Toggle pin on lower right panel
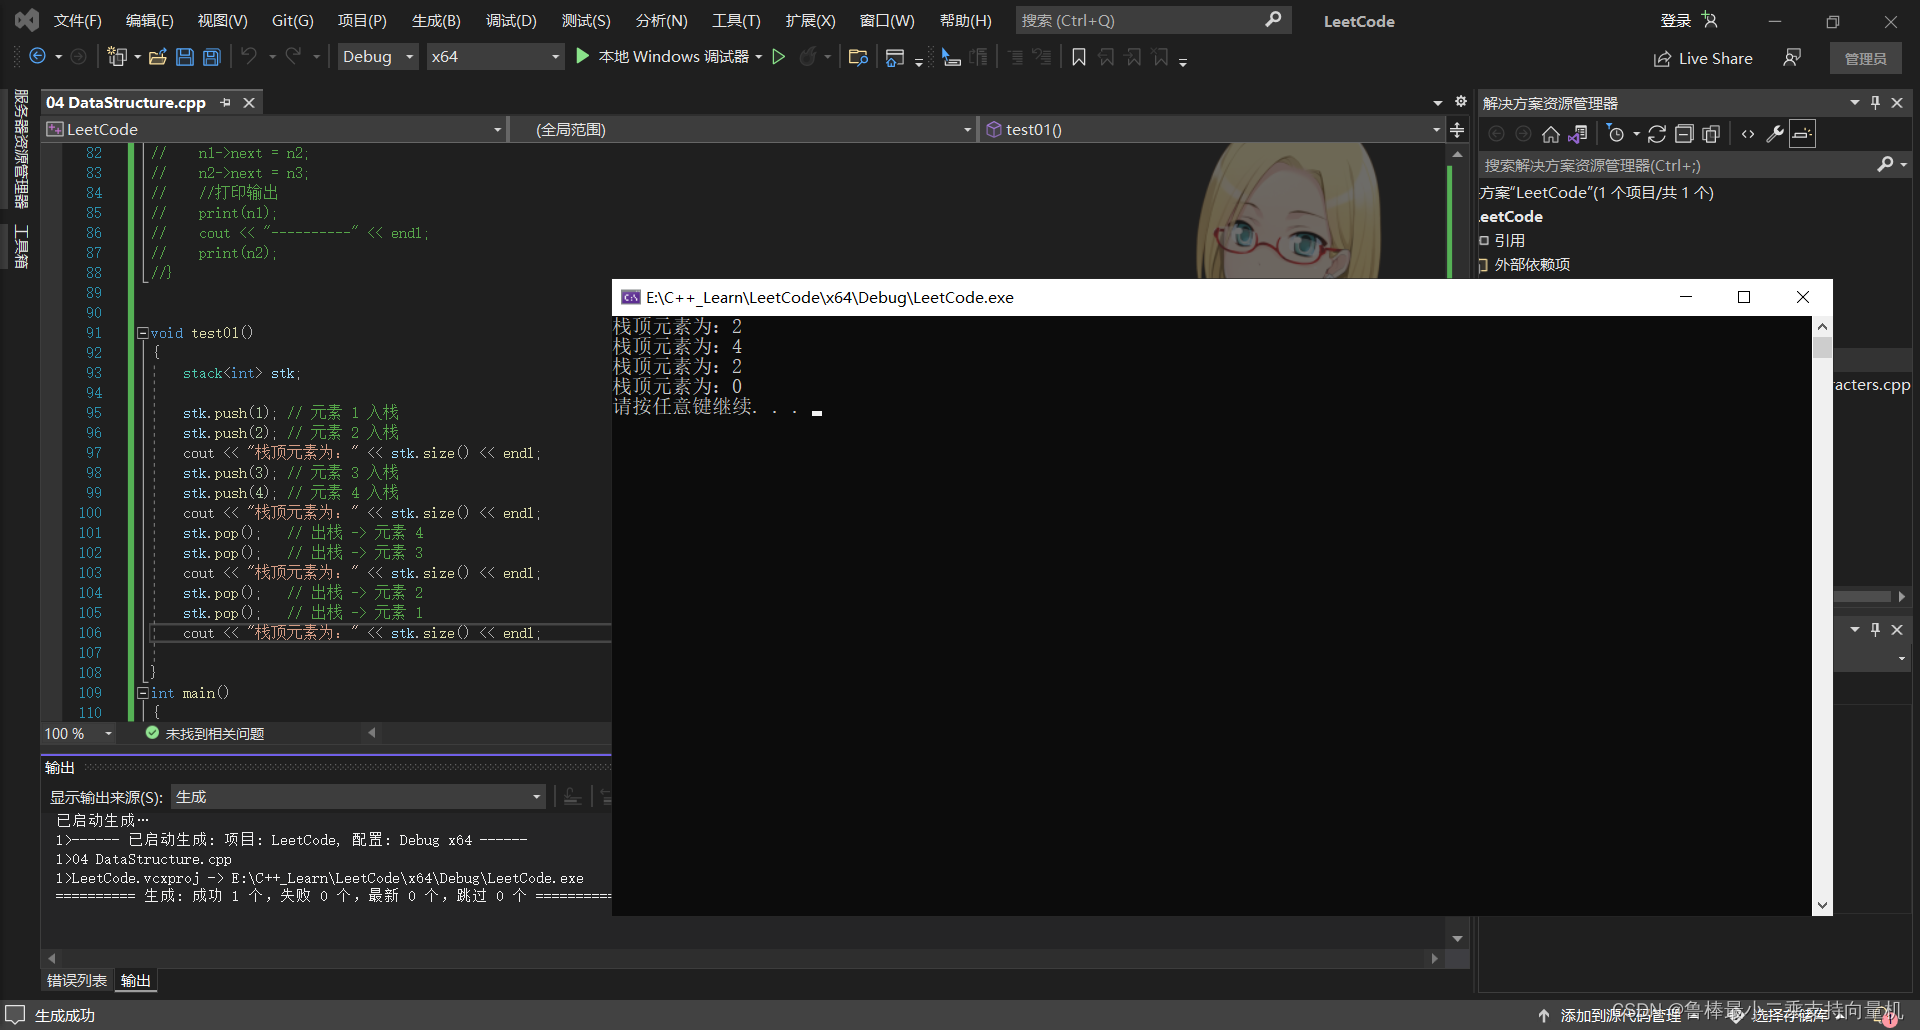The height and width of the screenshot is (1030, 1920). point(1875,629)
